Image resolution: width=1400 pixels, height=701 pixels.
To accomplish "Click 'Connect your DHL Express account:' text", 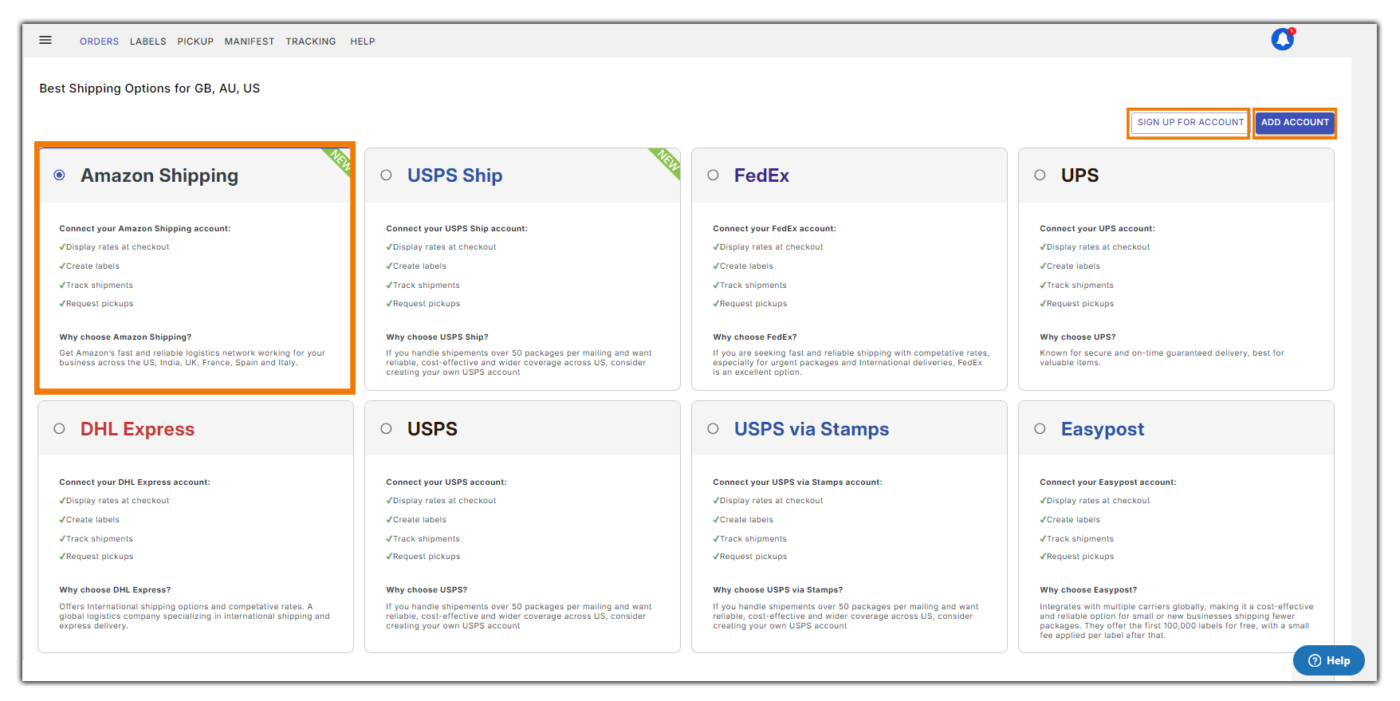I will point(134,482).
